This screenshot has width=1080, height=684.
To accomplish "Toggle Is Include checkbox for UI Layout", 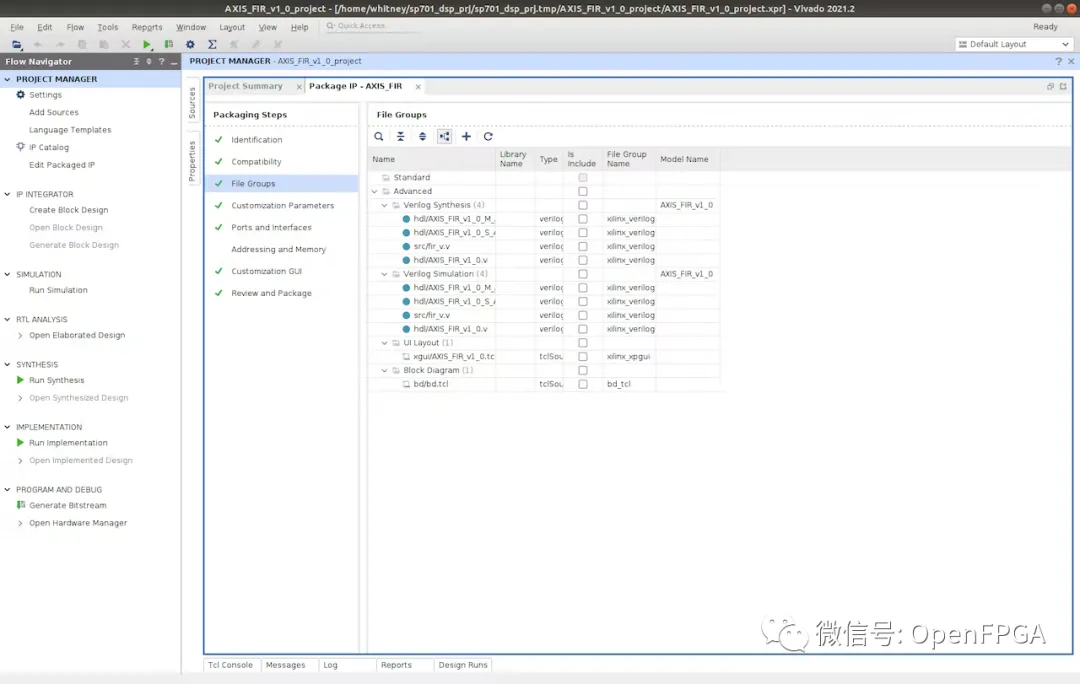I will [x=583, y=343].
